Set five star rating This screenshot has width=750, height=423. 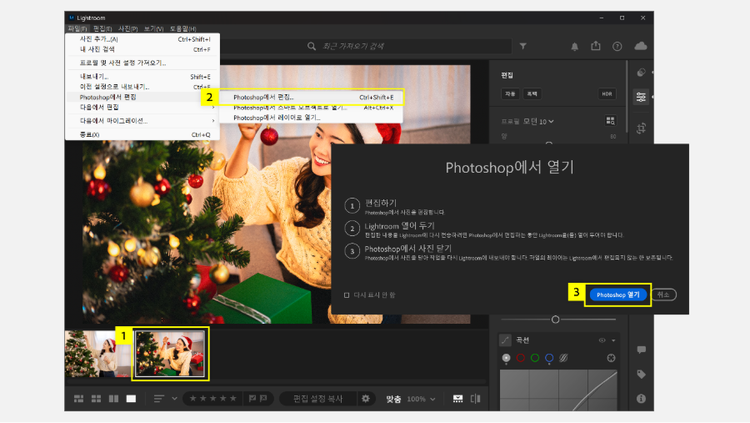233,399
